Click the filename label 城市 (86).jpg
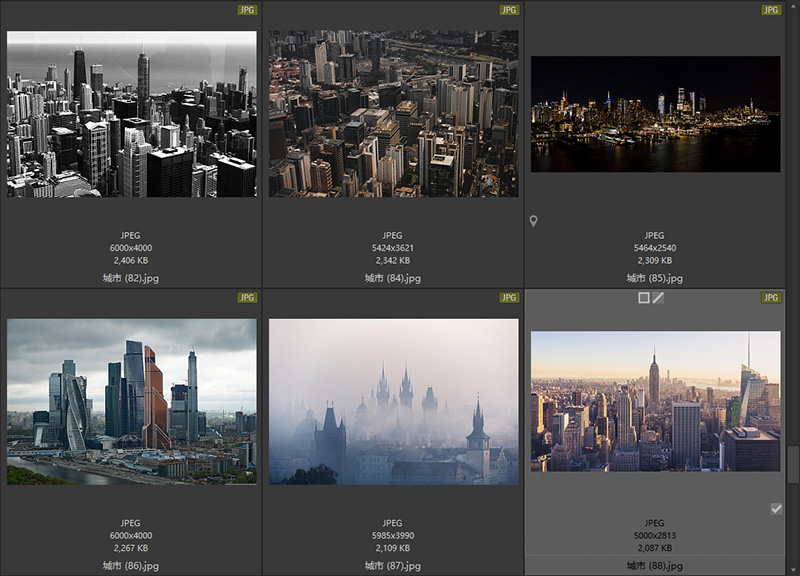 coord(131,566)
